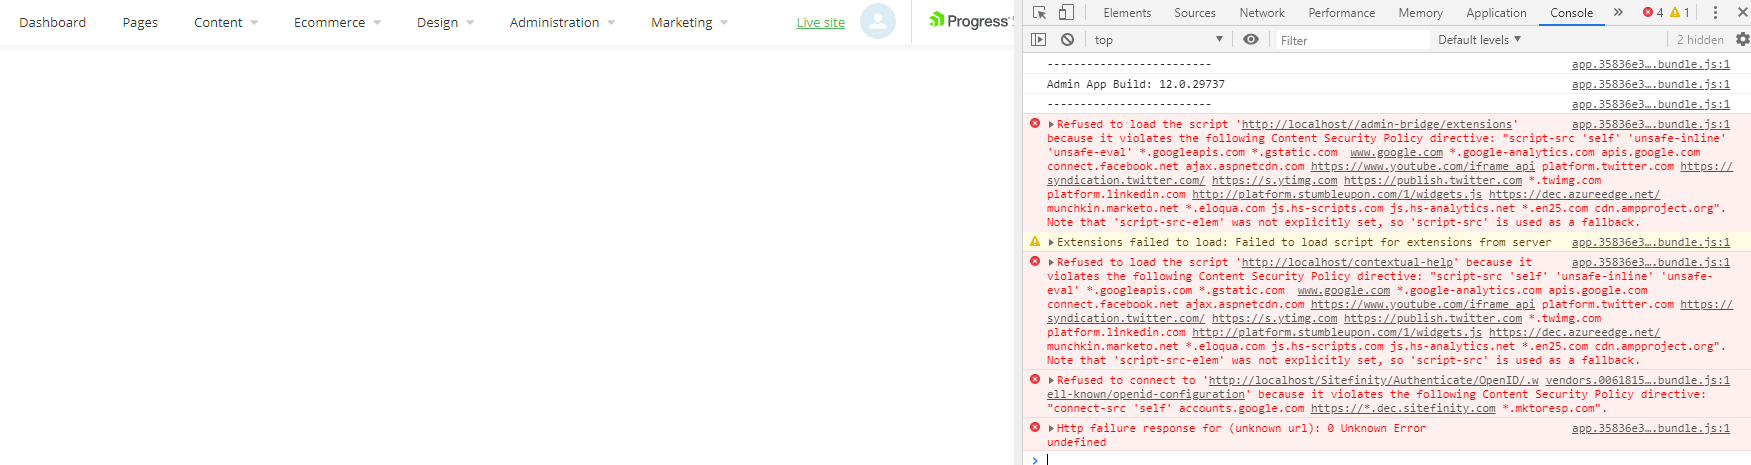Clear console with the ban icon
This screenshot has width=1751, height=465.
point(1068,40)
